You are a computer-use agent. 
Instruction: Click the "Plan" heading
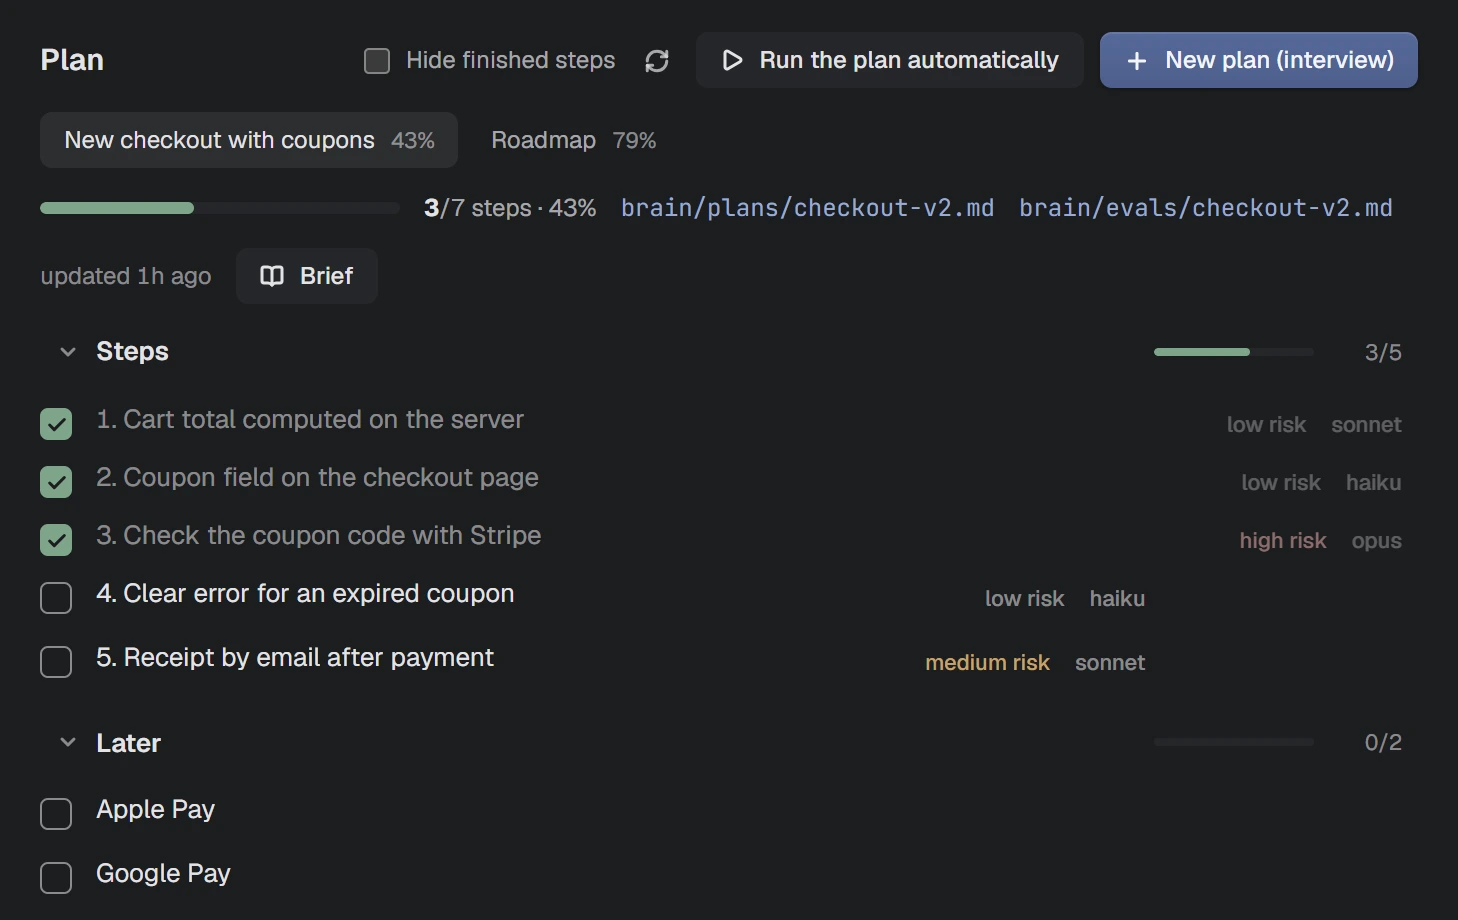click(72, 60)
